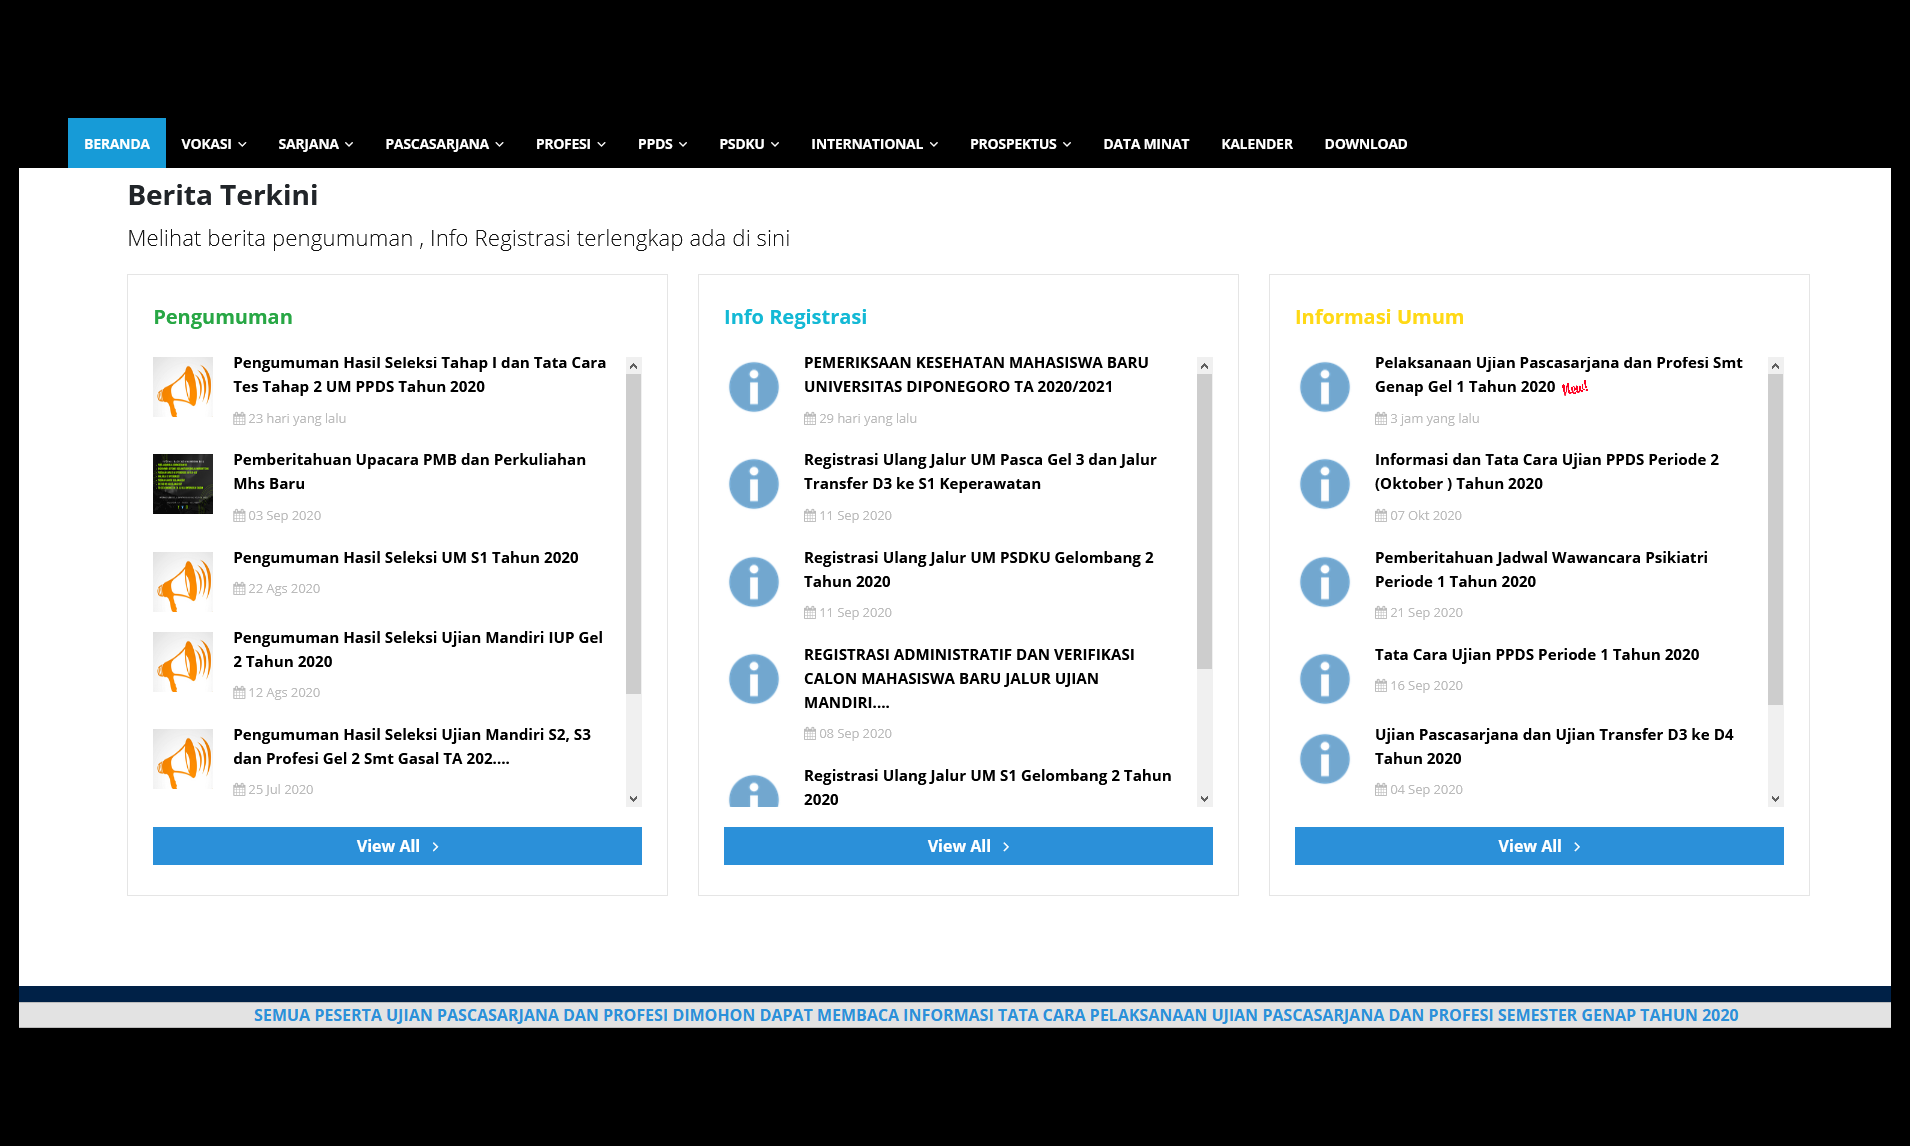The height and width of the screenshot is (1146, 1910).
Task: Click megaphone icon beside Ujian Mandiri IUP announcement
Action: click(x=182, y=662)
